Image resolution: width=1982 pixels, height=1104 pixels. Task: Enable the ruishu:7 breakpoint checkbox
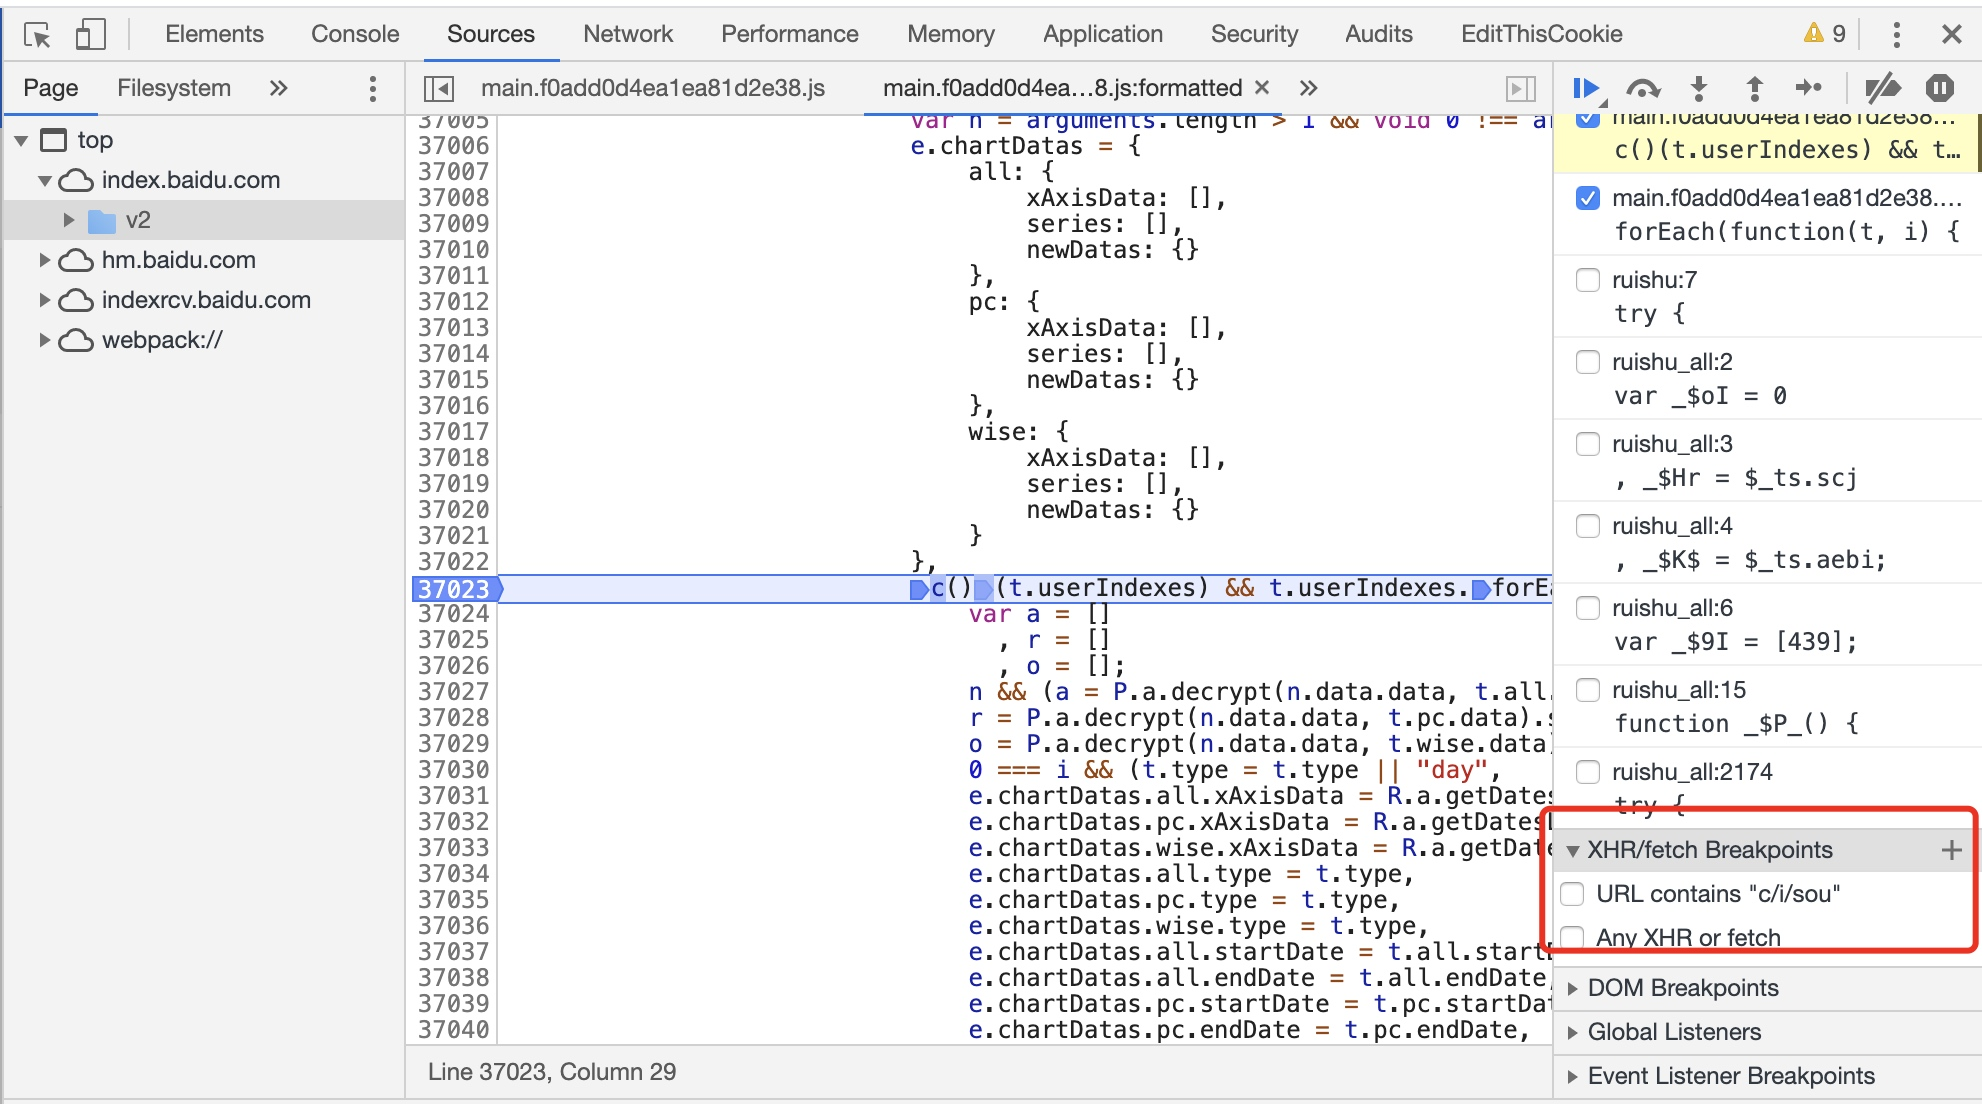pos(1588,280)
